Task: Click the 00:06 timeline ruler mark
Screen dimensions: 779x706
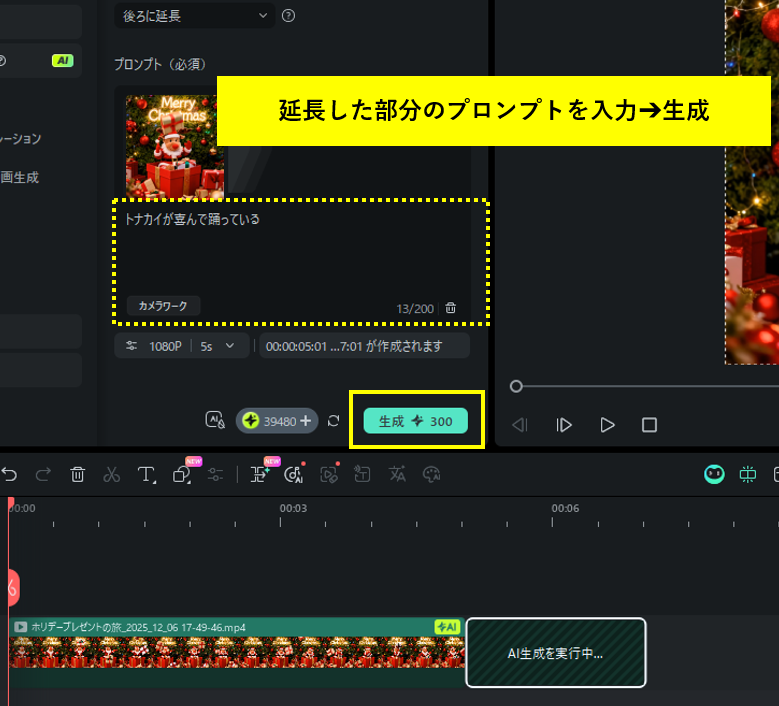Action: [565, 508]
